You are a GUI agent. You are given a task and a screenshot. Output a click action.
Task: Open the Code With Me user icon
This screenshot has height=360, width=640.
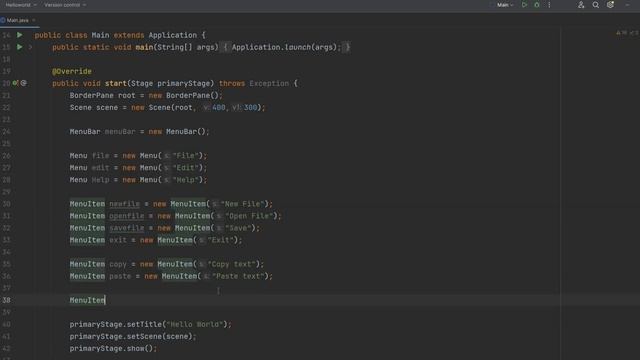pyautogui.click(x=581, y=5)
